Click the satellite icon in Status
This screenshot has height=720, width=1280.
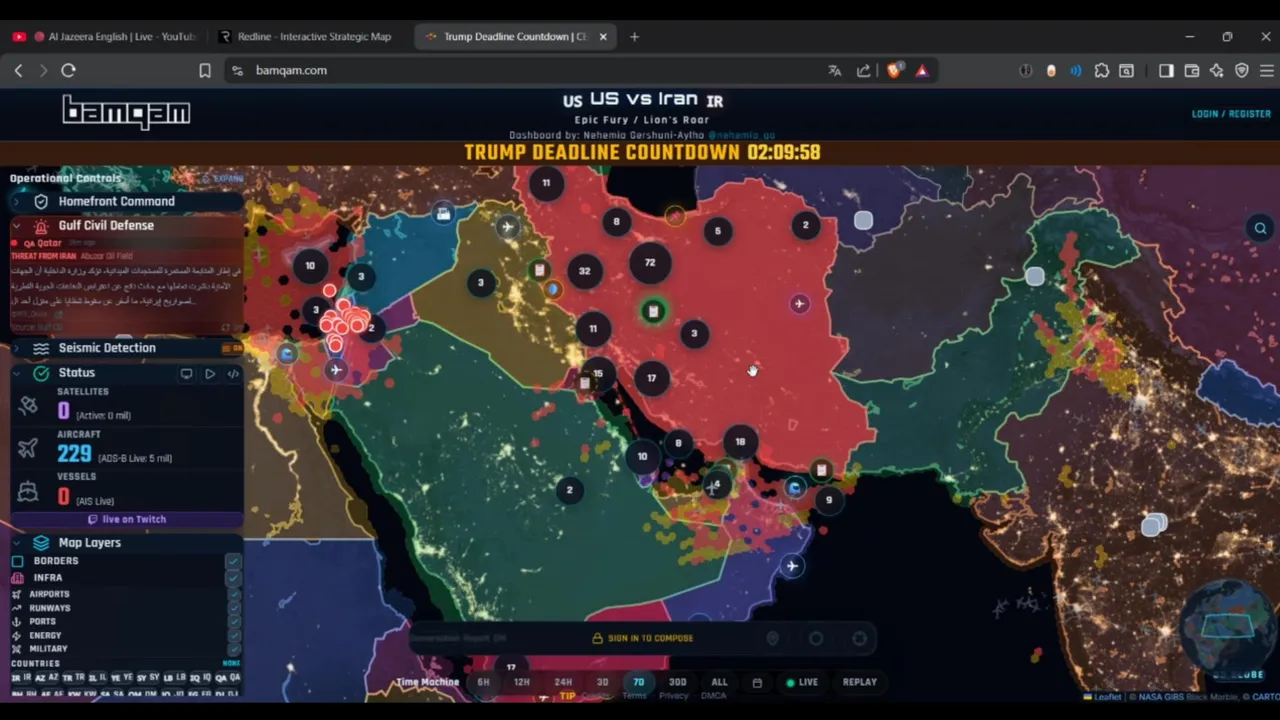[28, 406]
